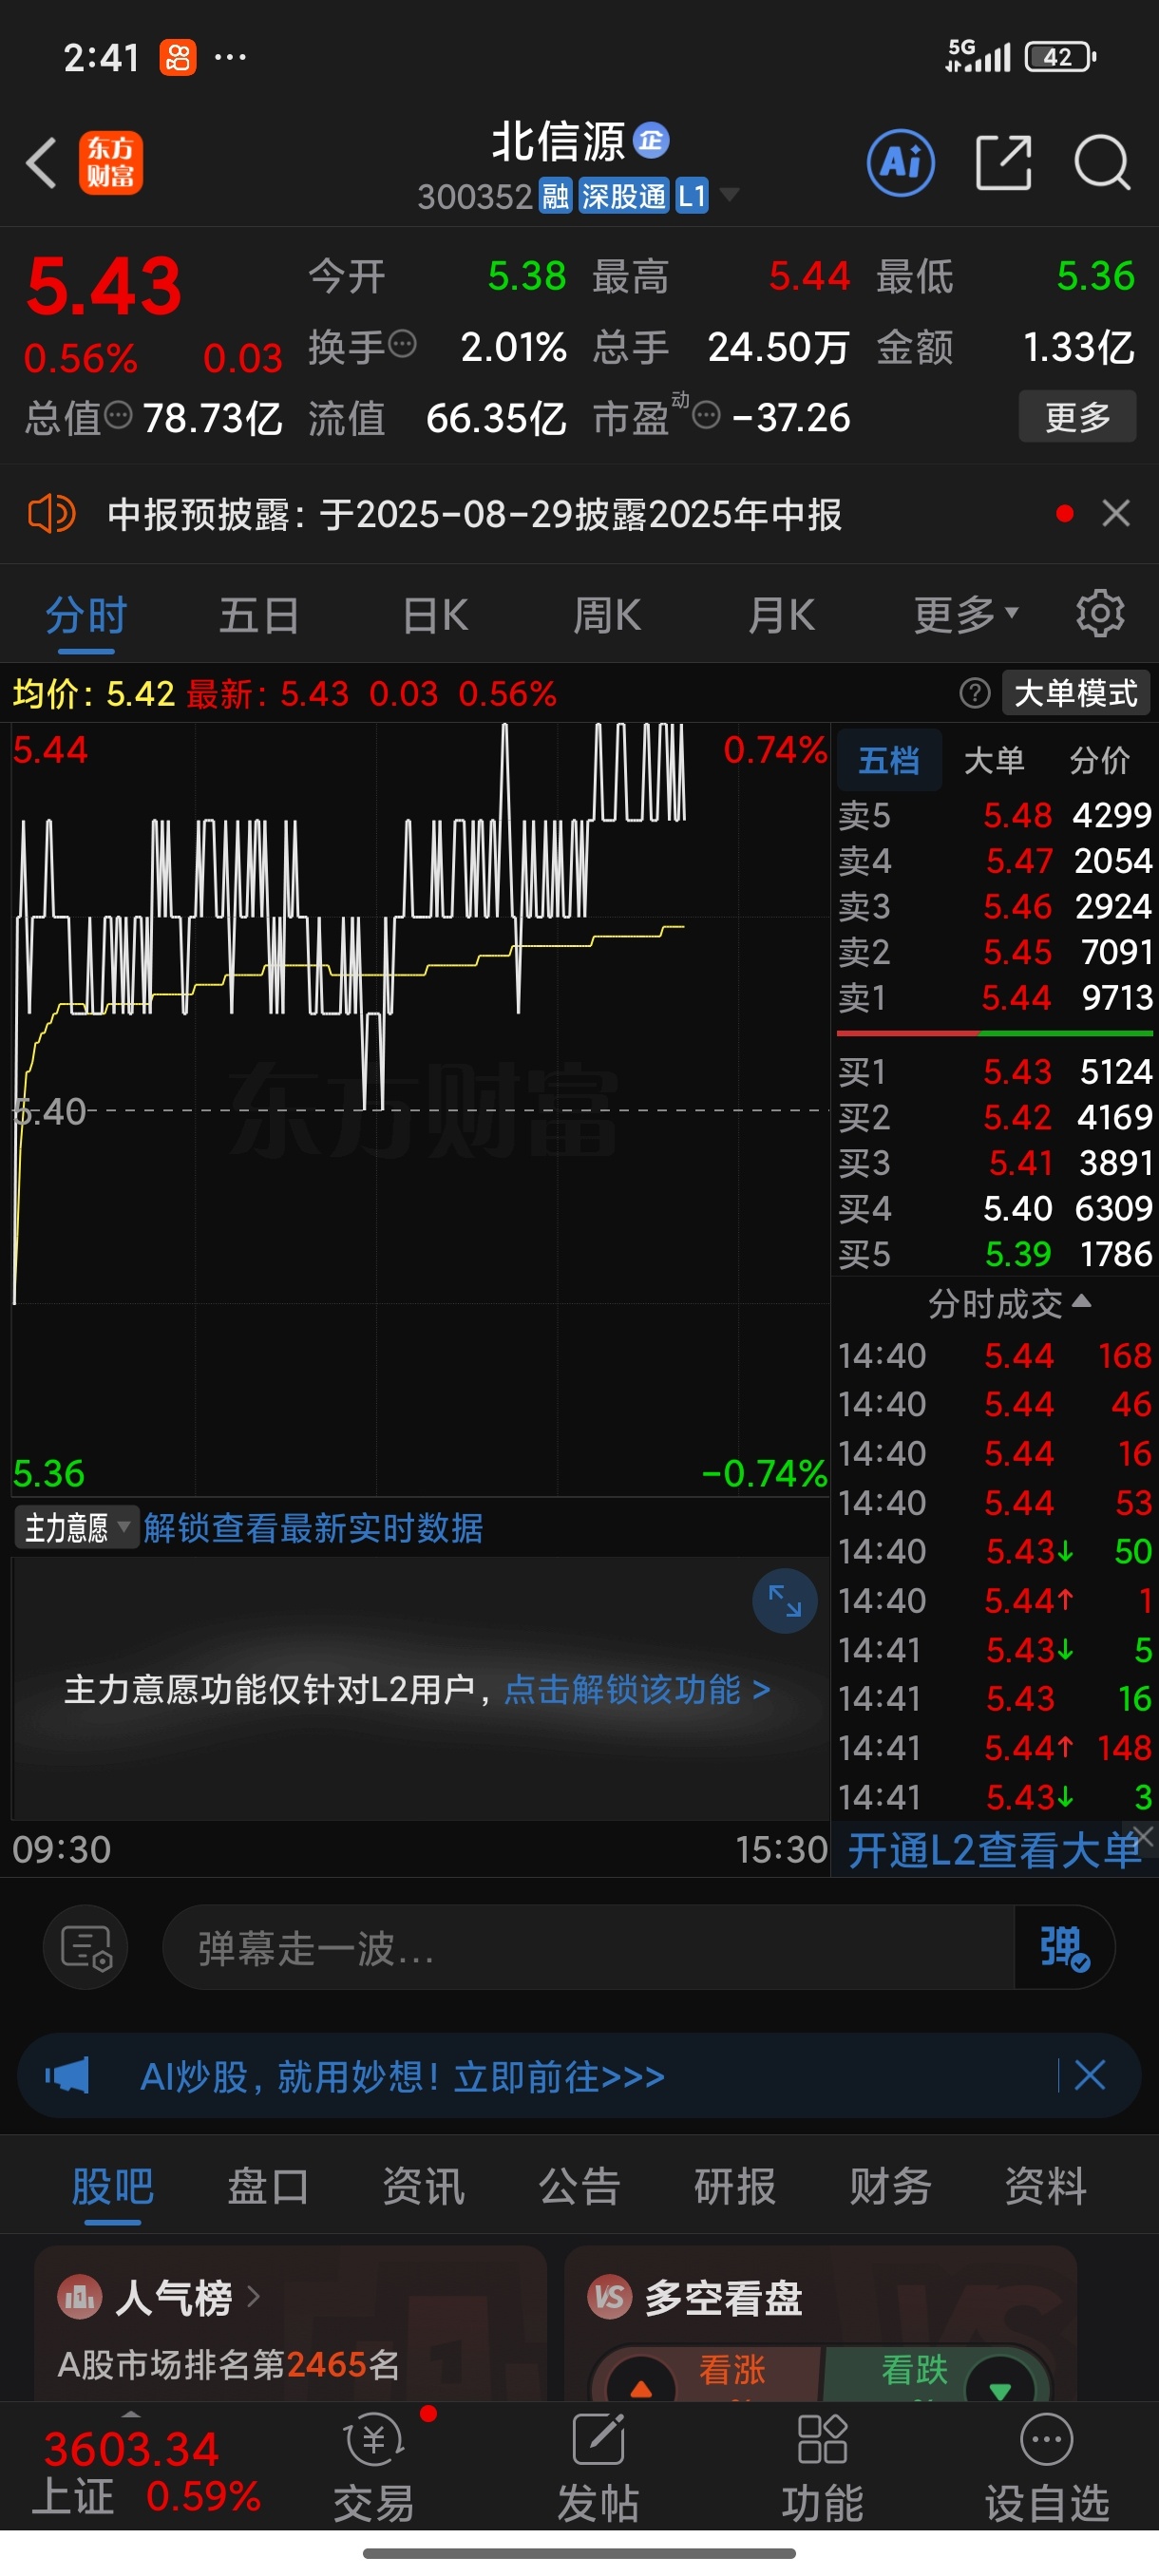The height and width of the screenshot is (2576, 1159).
Task: Switch to the 日K chart tab
Action: (435, 615)
